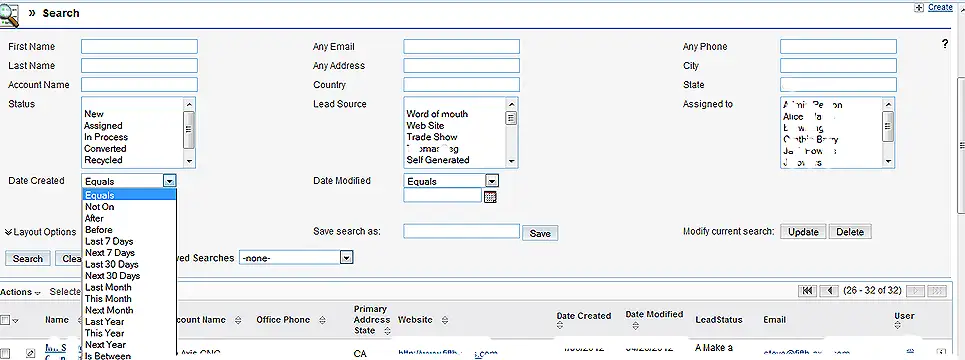Sort by User column arrows
Screen dimensions: 965x360
(898, 326)
